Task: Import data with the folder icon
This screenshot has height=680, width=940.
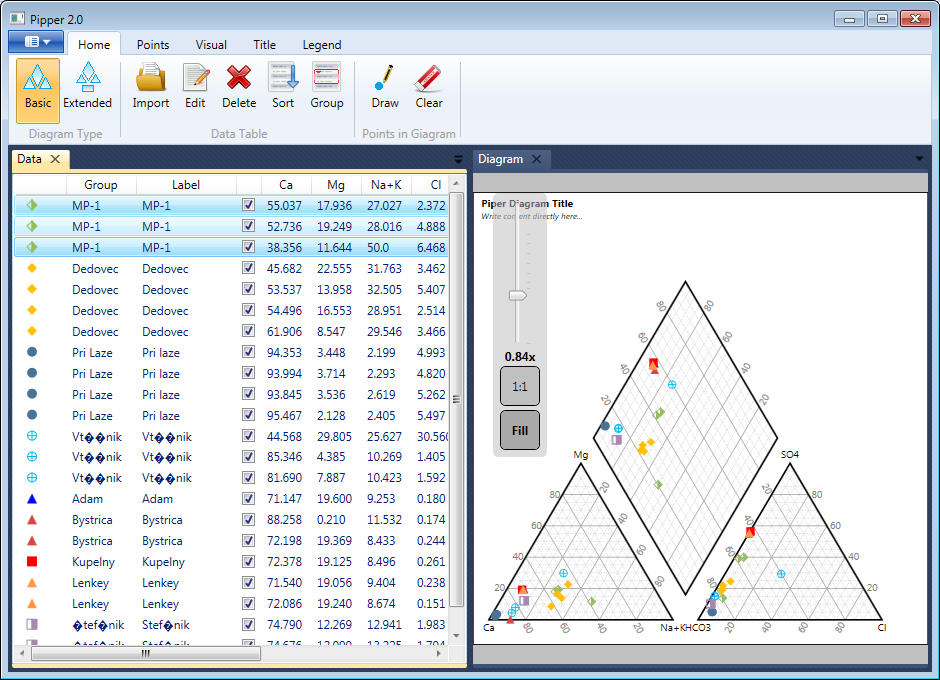Action: [150, 86]
